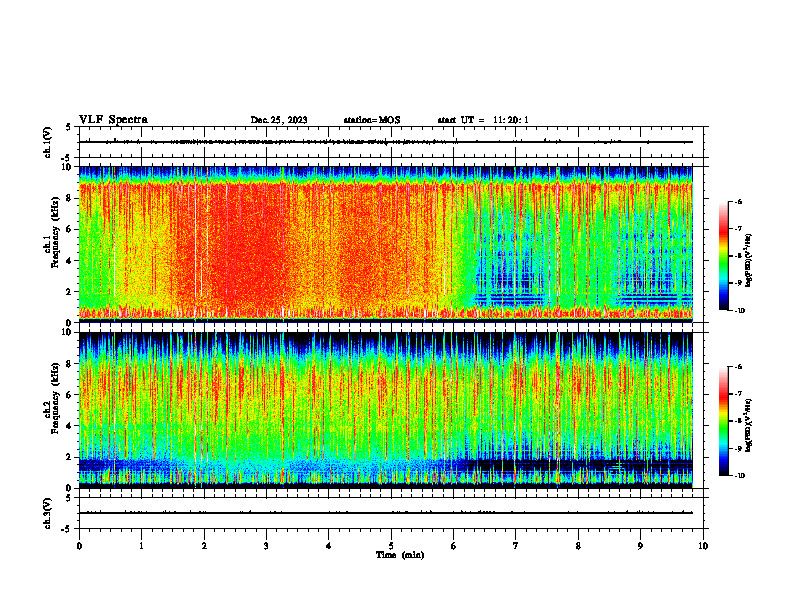792x612 pixels.
Task: Click the time axis tick label "1"
Action: (x=141, y=546)
